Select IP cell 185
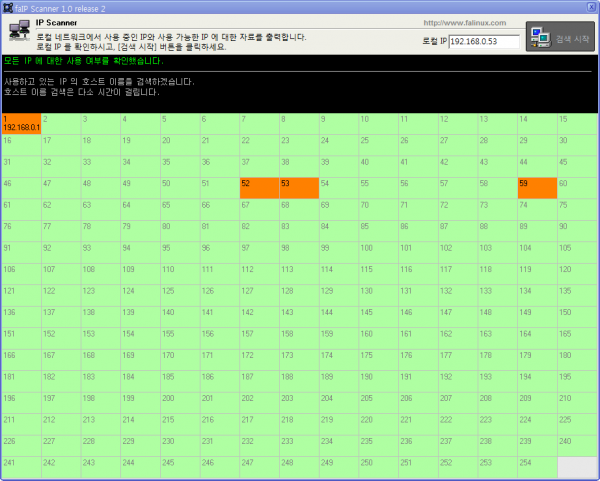600x481 pixels. (x=180, y=381)
